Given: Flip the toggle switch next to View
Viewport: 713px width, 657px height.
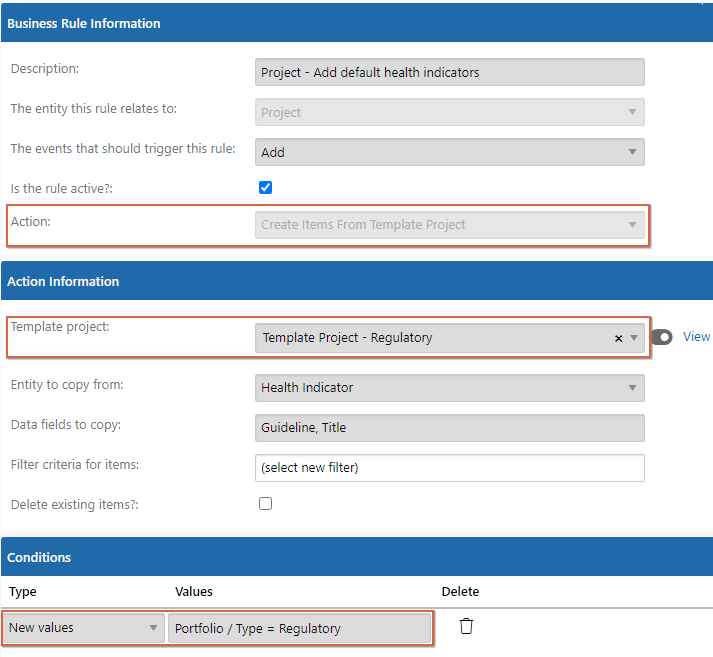Looking at the screenshot, I should (662, 337).
